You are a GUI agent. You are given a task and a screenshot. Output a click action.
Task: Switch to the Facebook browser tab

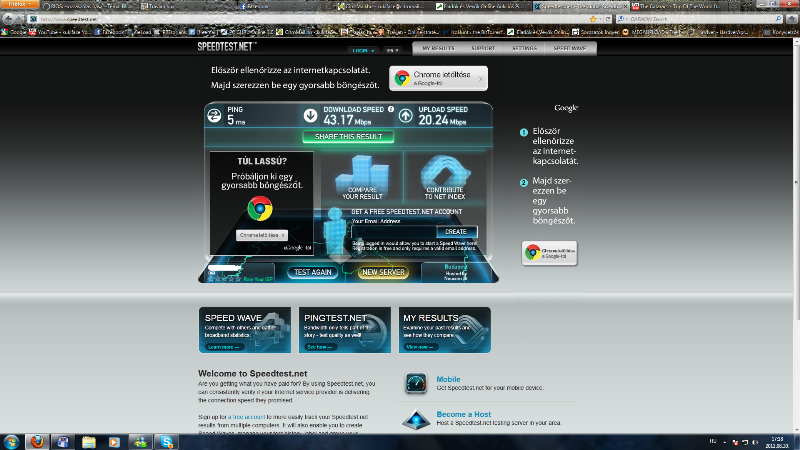coord(286,7)
